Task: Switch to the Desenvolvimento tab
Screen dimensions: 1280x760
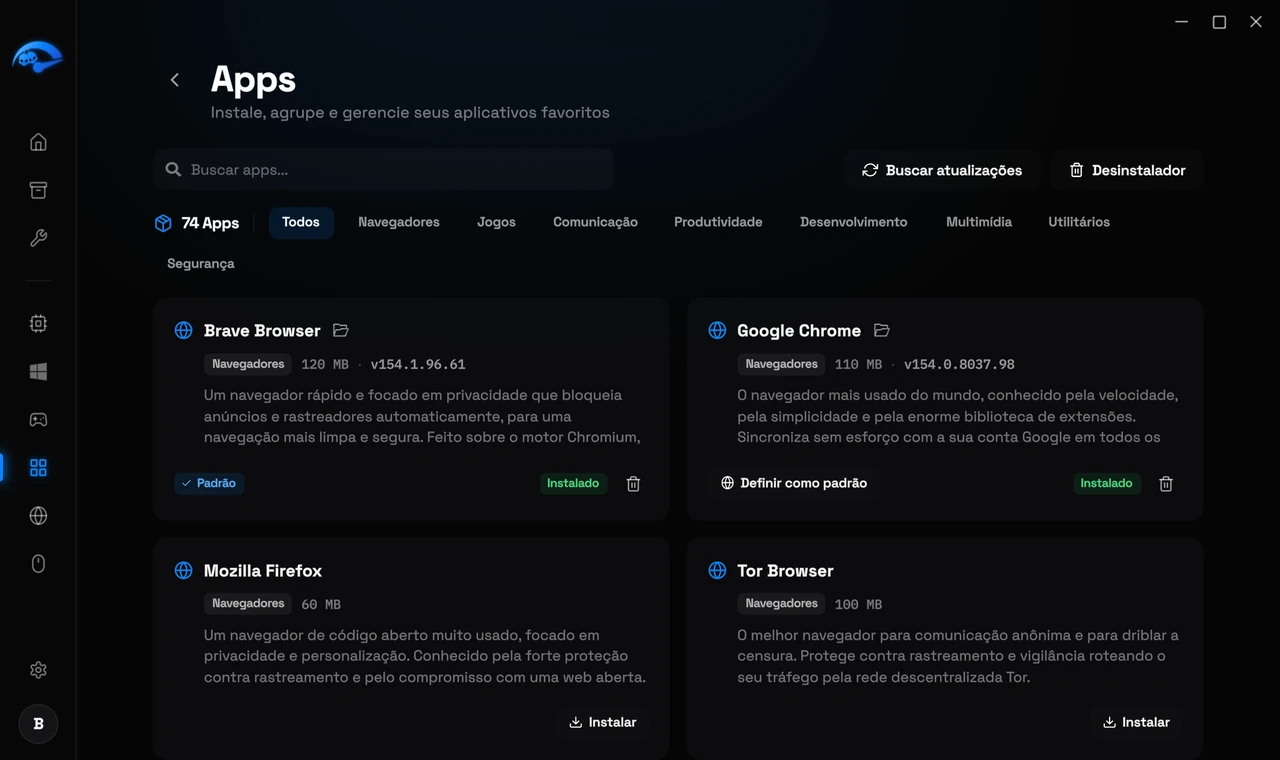Action: click(853, 222)
